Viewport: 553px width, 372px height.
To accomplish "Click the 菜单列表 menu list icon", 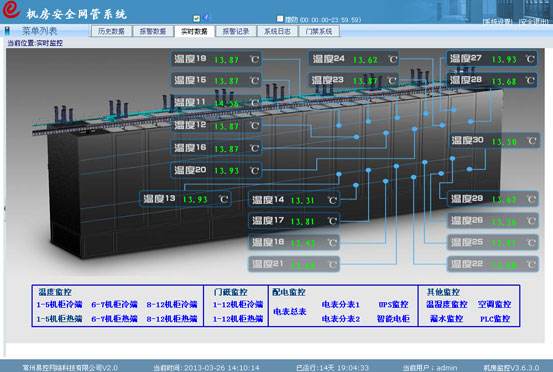I will click(x=7, y=31).
